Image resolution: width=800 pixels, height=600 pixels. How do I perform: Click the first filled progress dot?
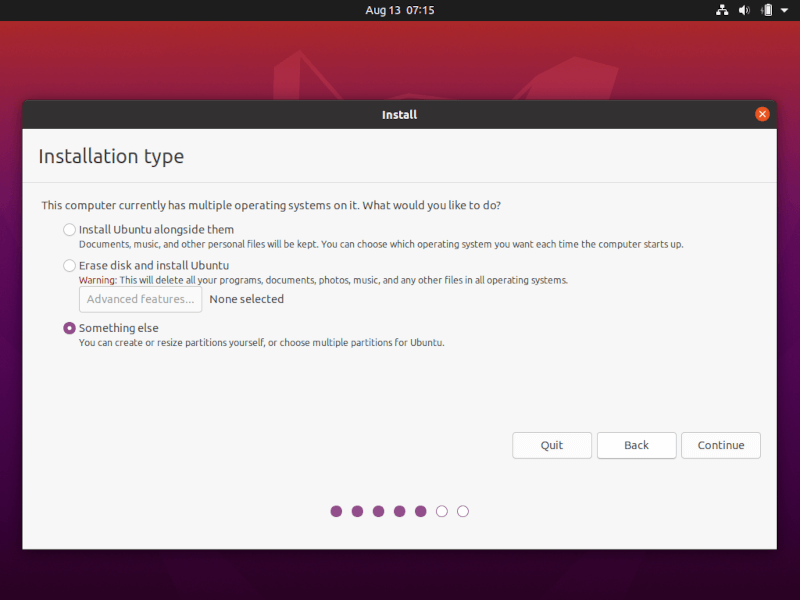click(x=336, y=511)
